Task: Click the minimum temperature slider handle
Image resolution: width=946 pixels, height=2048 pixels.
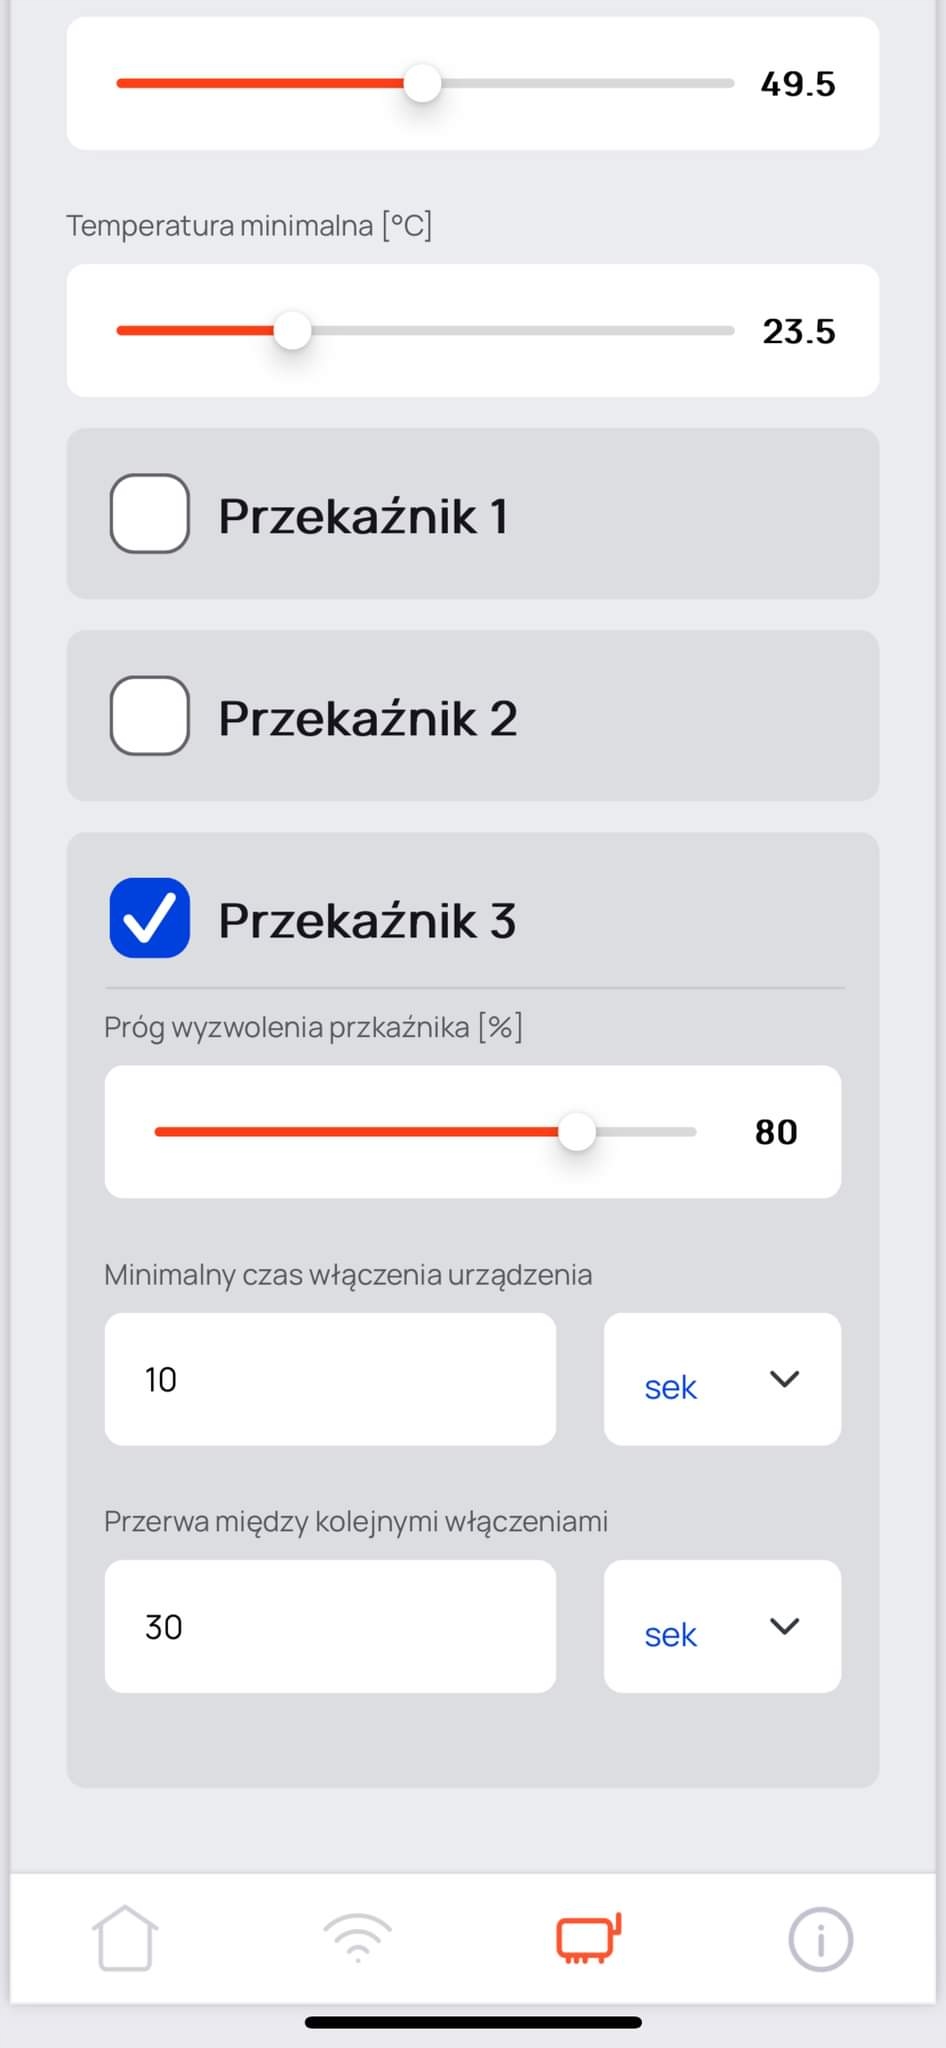Action: pos(292,331)
